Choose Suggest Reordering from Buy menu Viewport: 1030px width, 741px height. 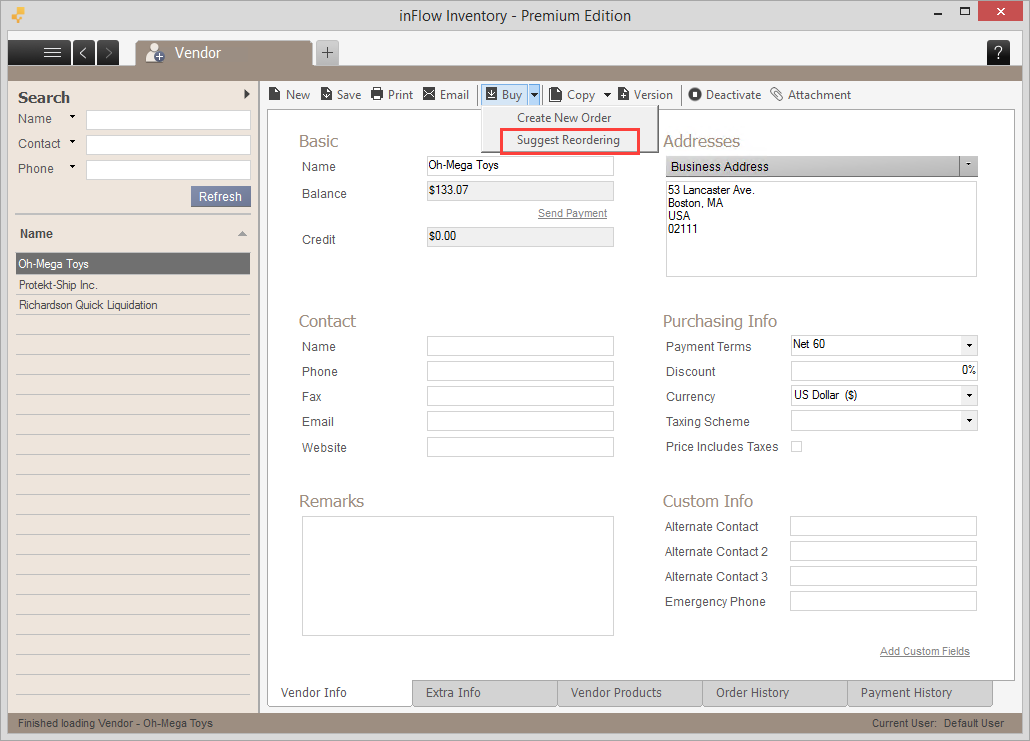pyautogui.click(x=568, y=140)
